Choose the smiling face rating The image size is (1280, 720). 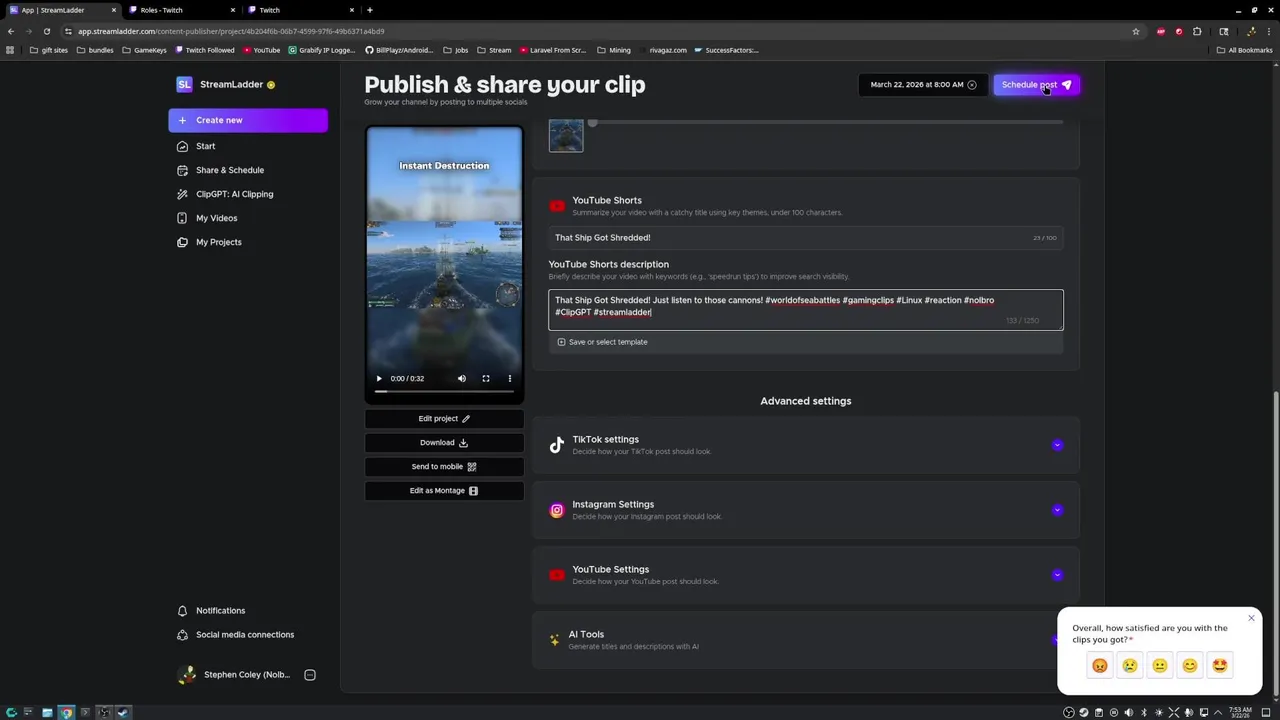[x=1190, y=666]
